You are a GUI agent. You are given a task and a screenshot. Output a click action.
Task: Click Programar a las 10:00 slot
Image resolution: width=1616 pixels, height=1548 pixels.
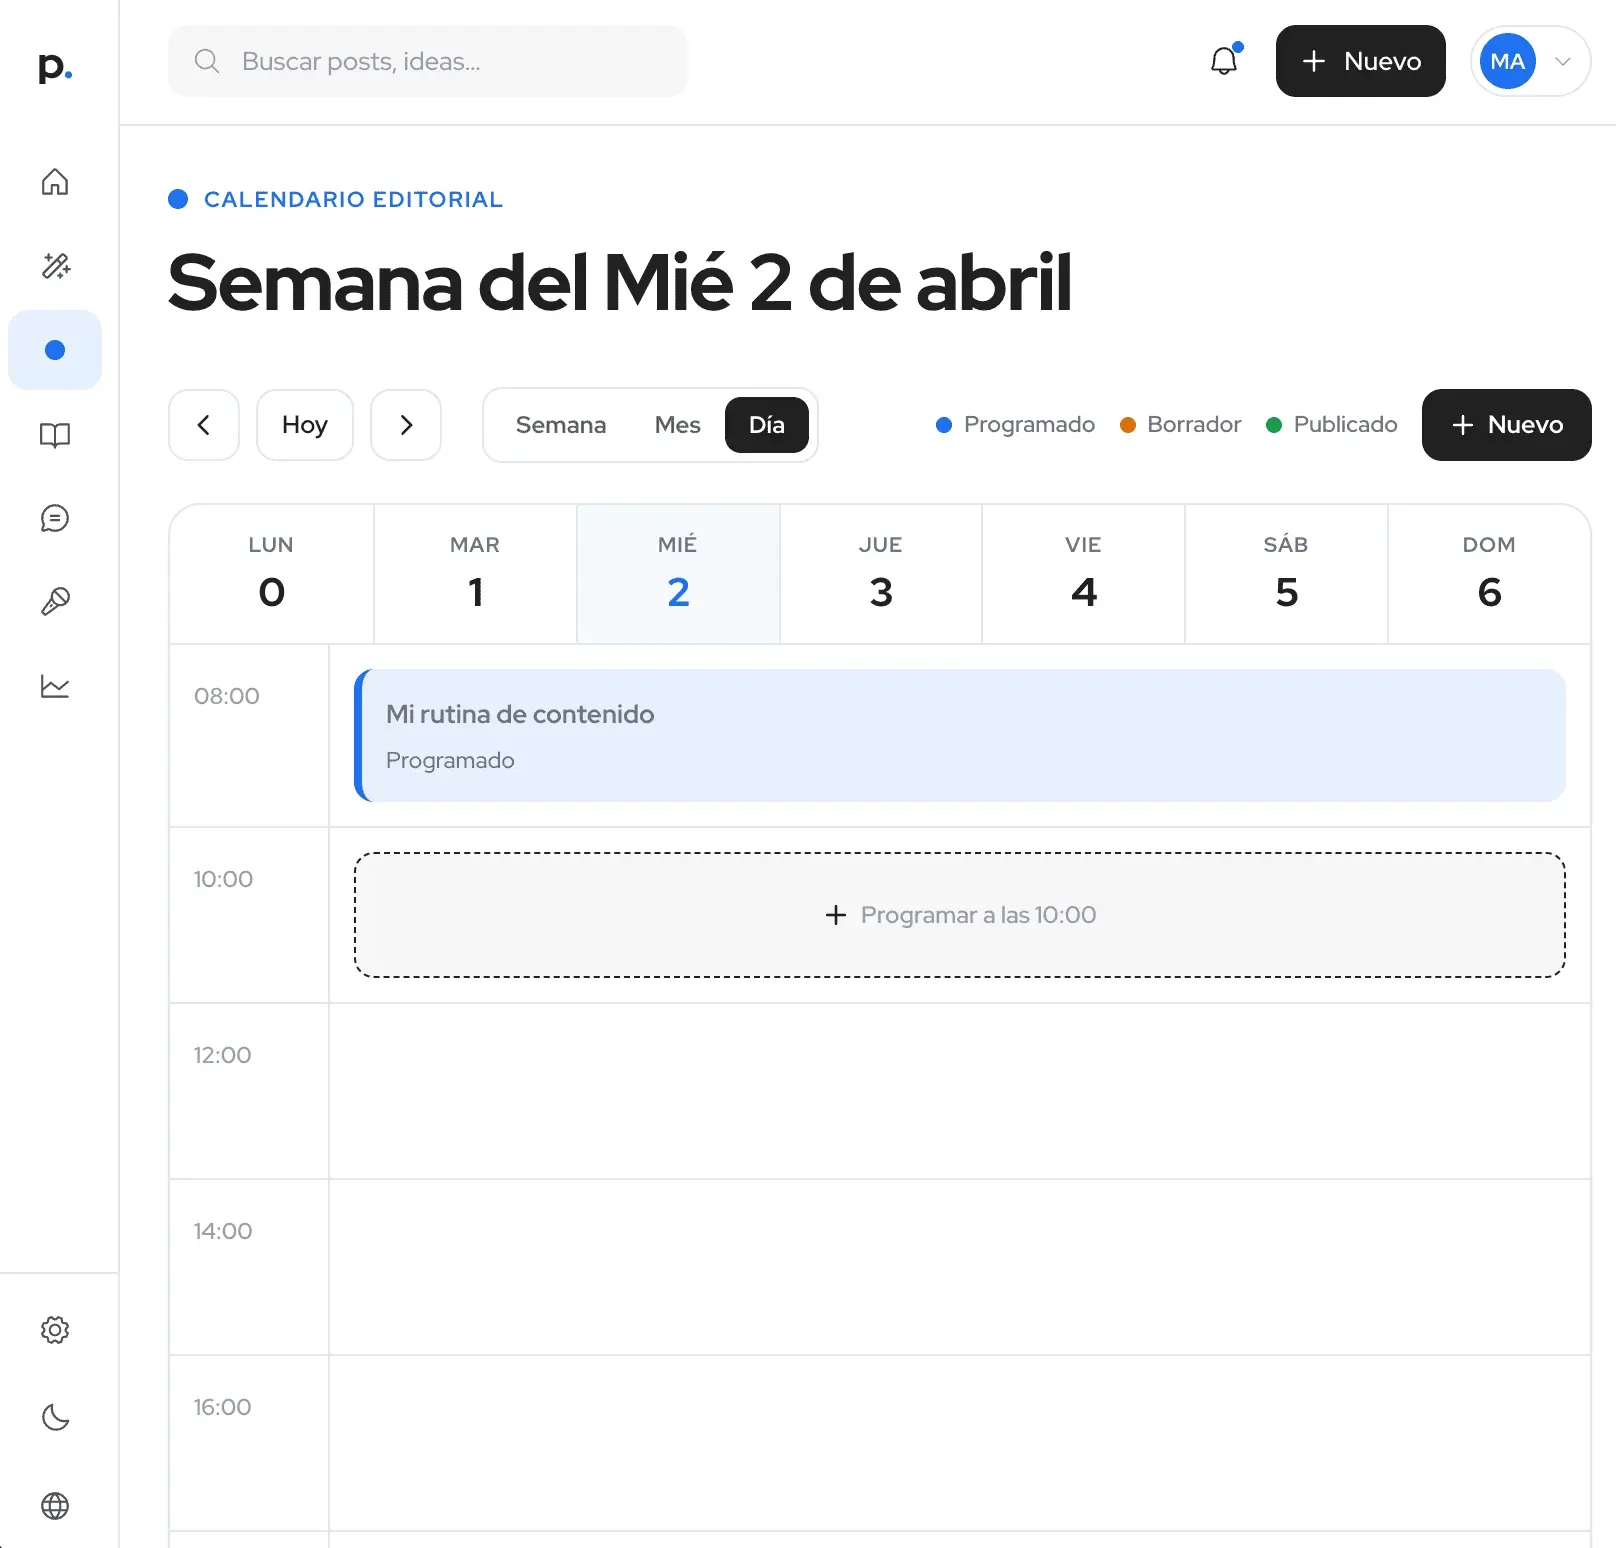coord(960,915)
